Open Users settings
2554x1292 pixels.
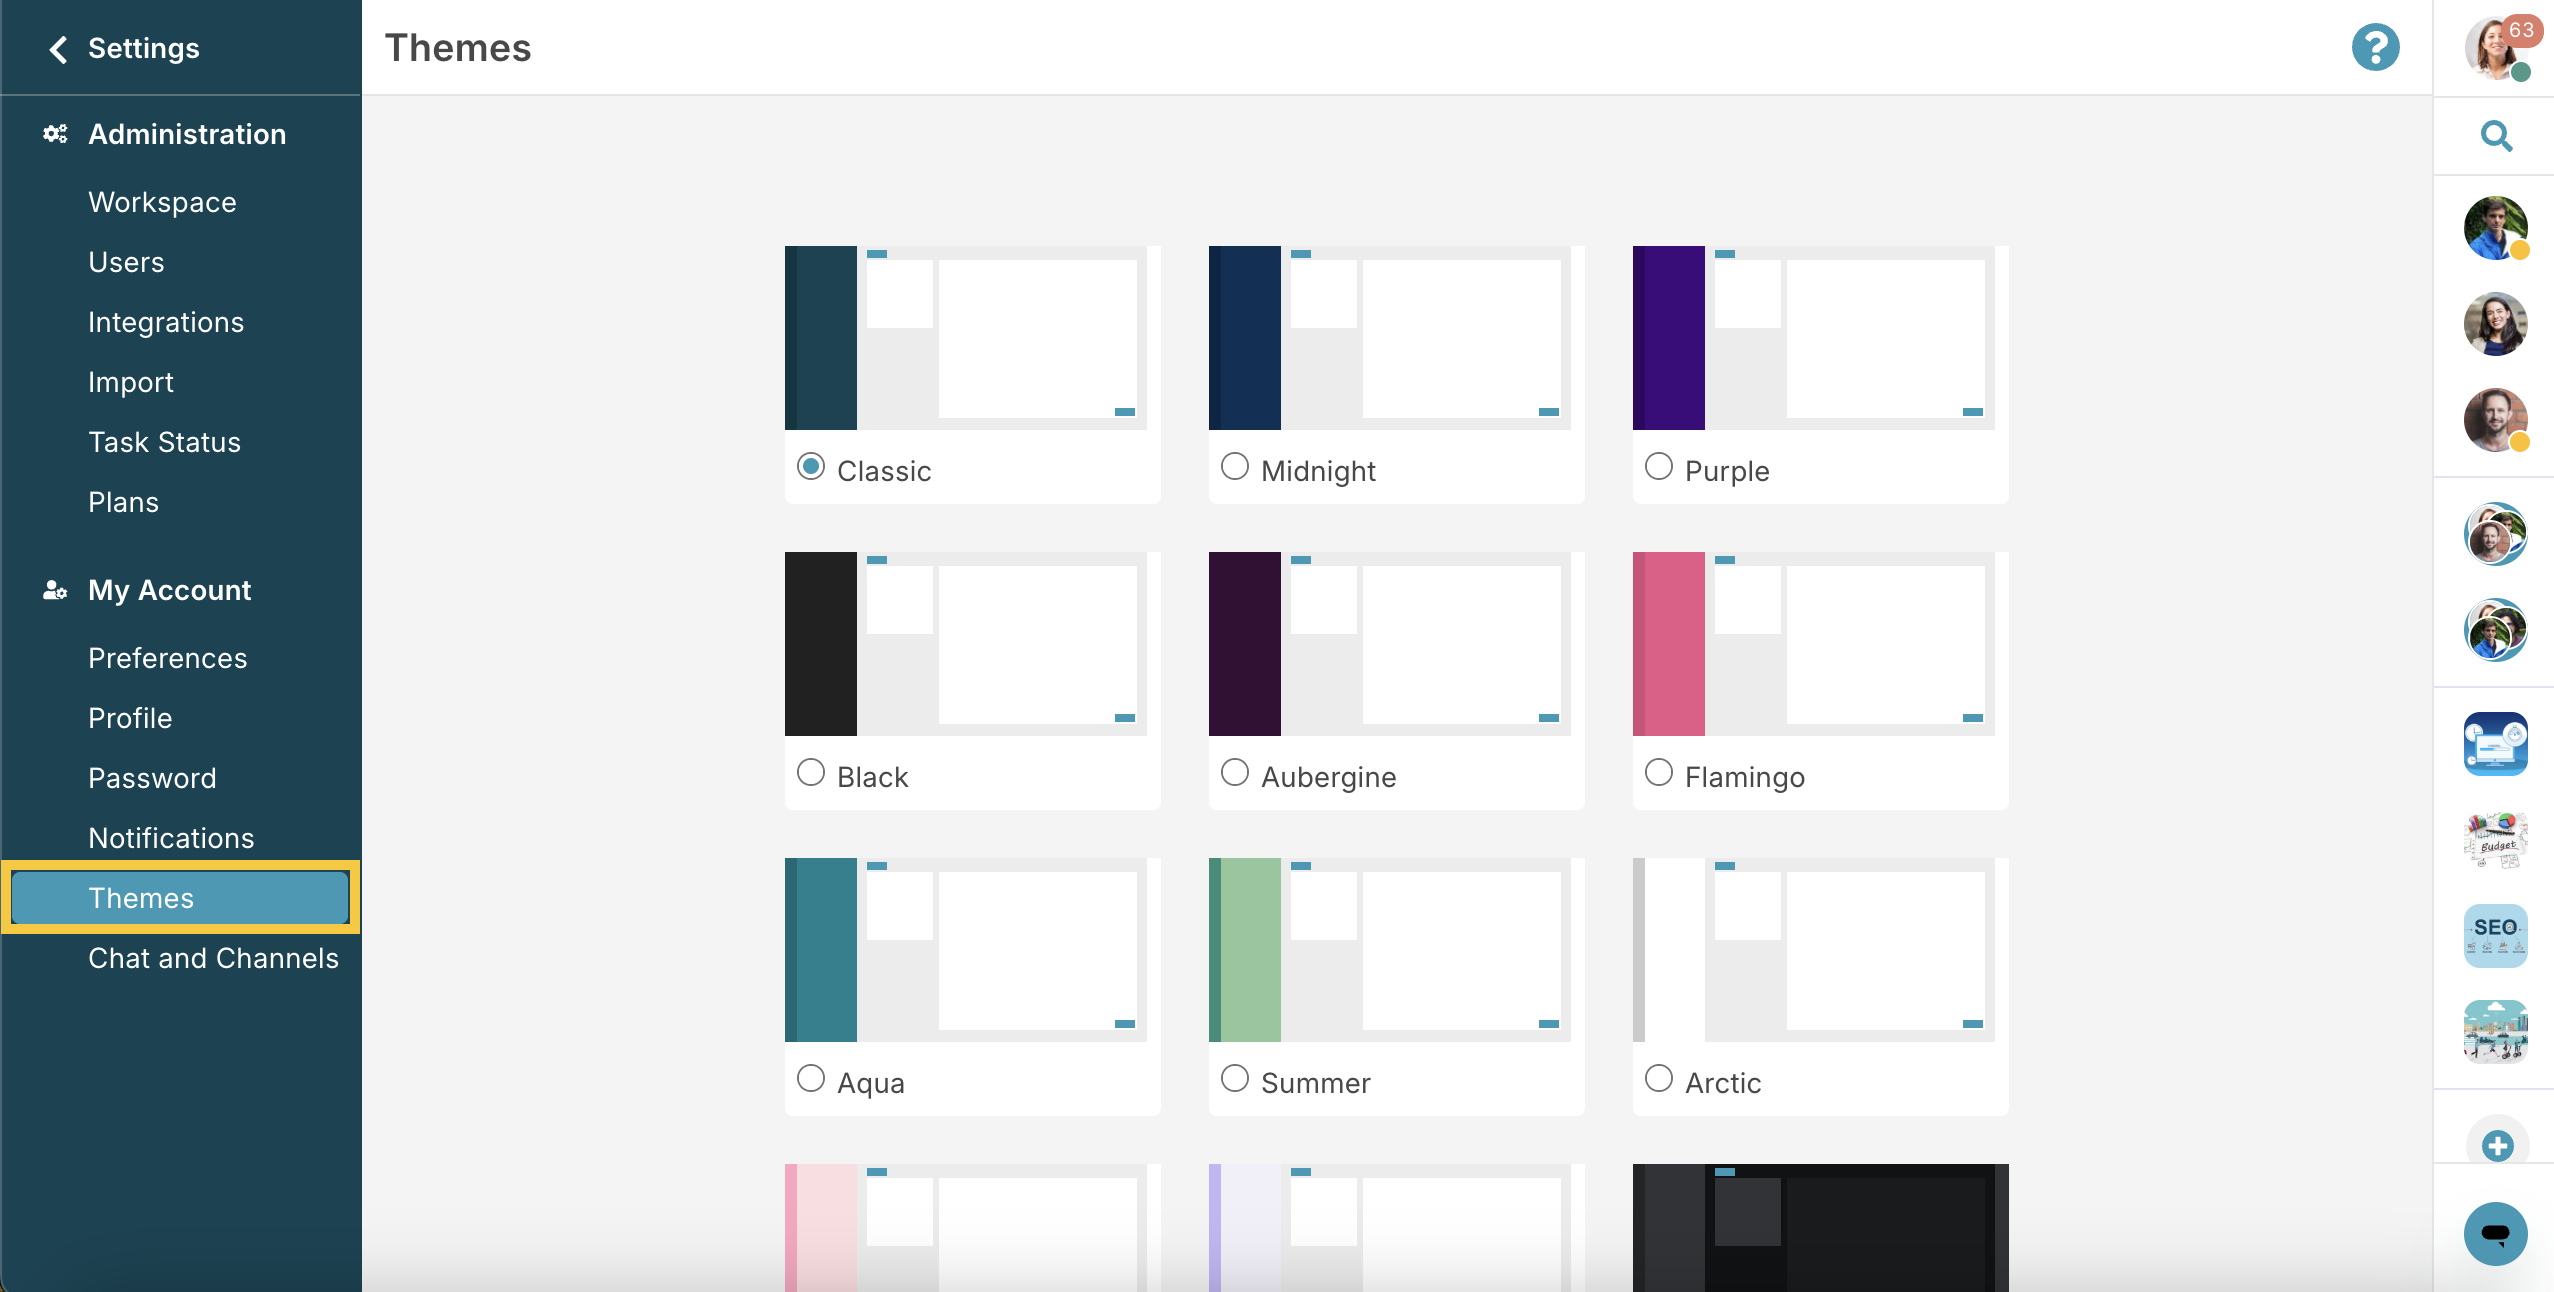[126, 262]
